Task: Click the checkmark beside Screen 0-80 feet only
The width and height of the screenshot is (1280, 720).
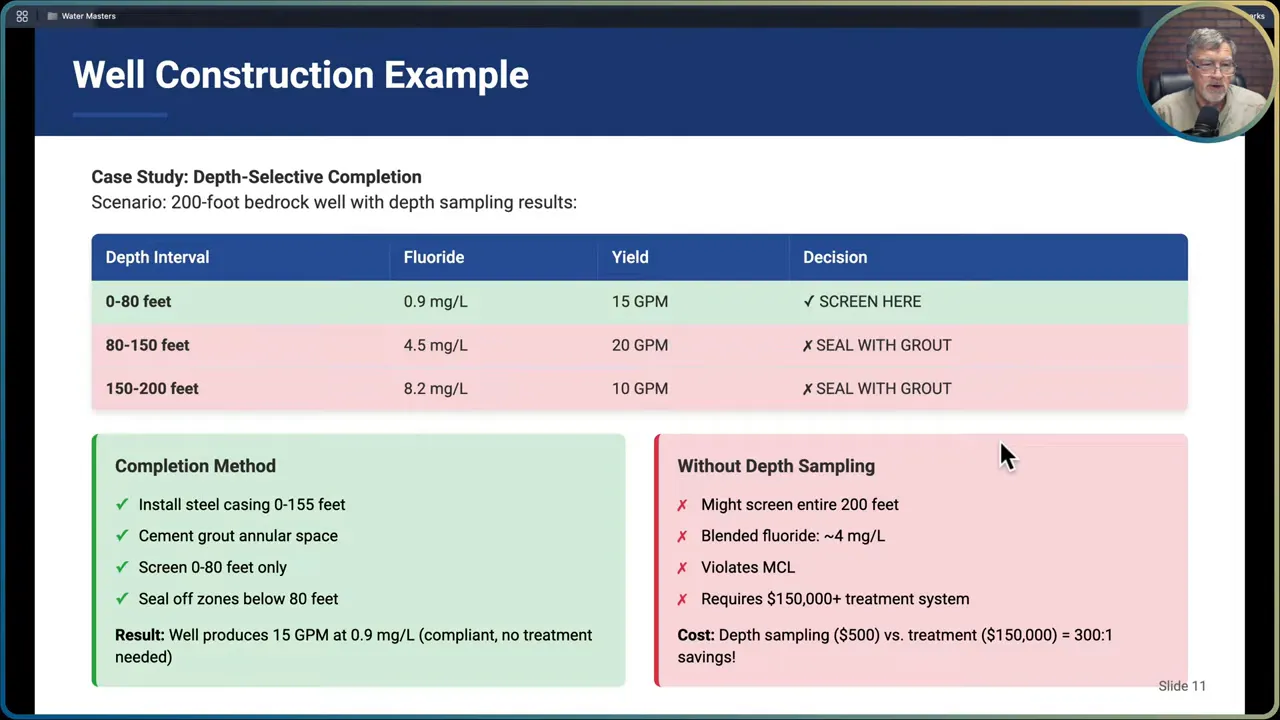Action: coord(122,567)
